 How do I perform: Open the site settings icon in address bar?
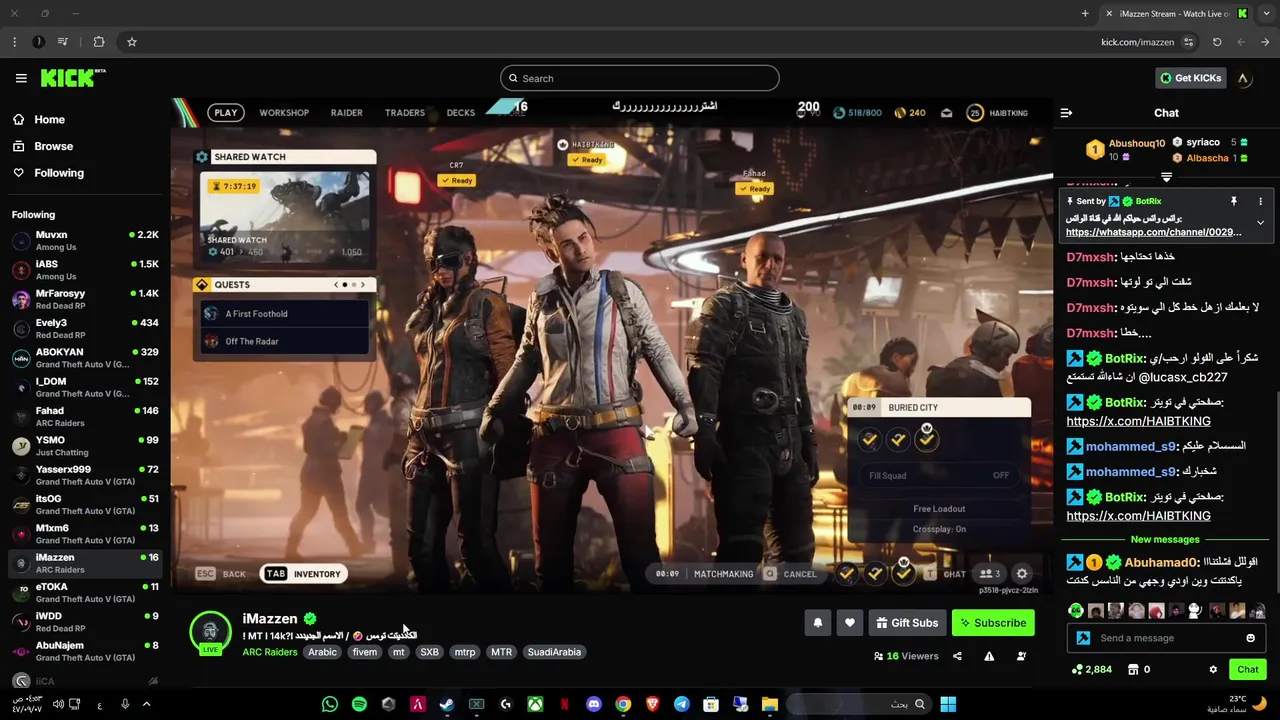1188,42
